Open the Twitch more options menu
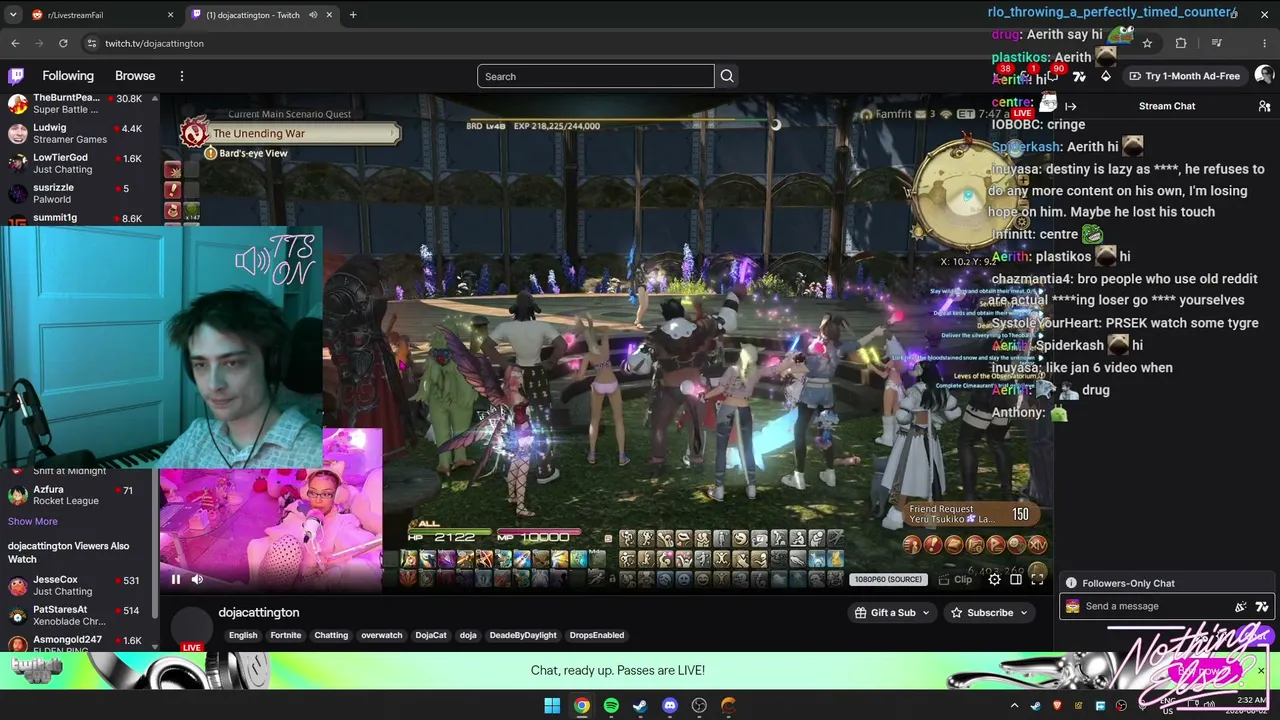Image resolution: width=1280 pixels, height=720 pixels. tap(182, 76)
